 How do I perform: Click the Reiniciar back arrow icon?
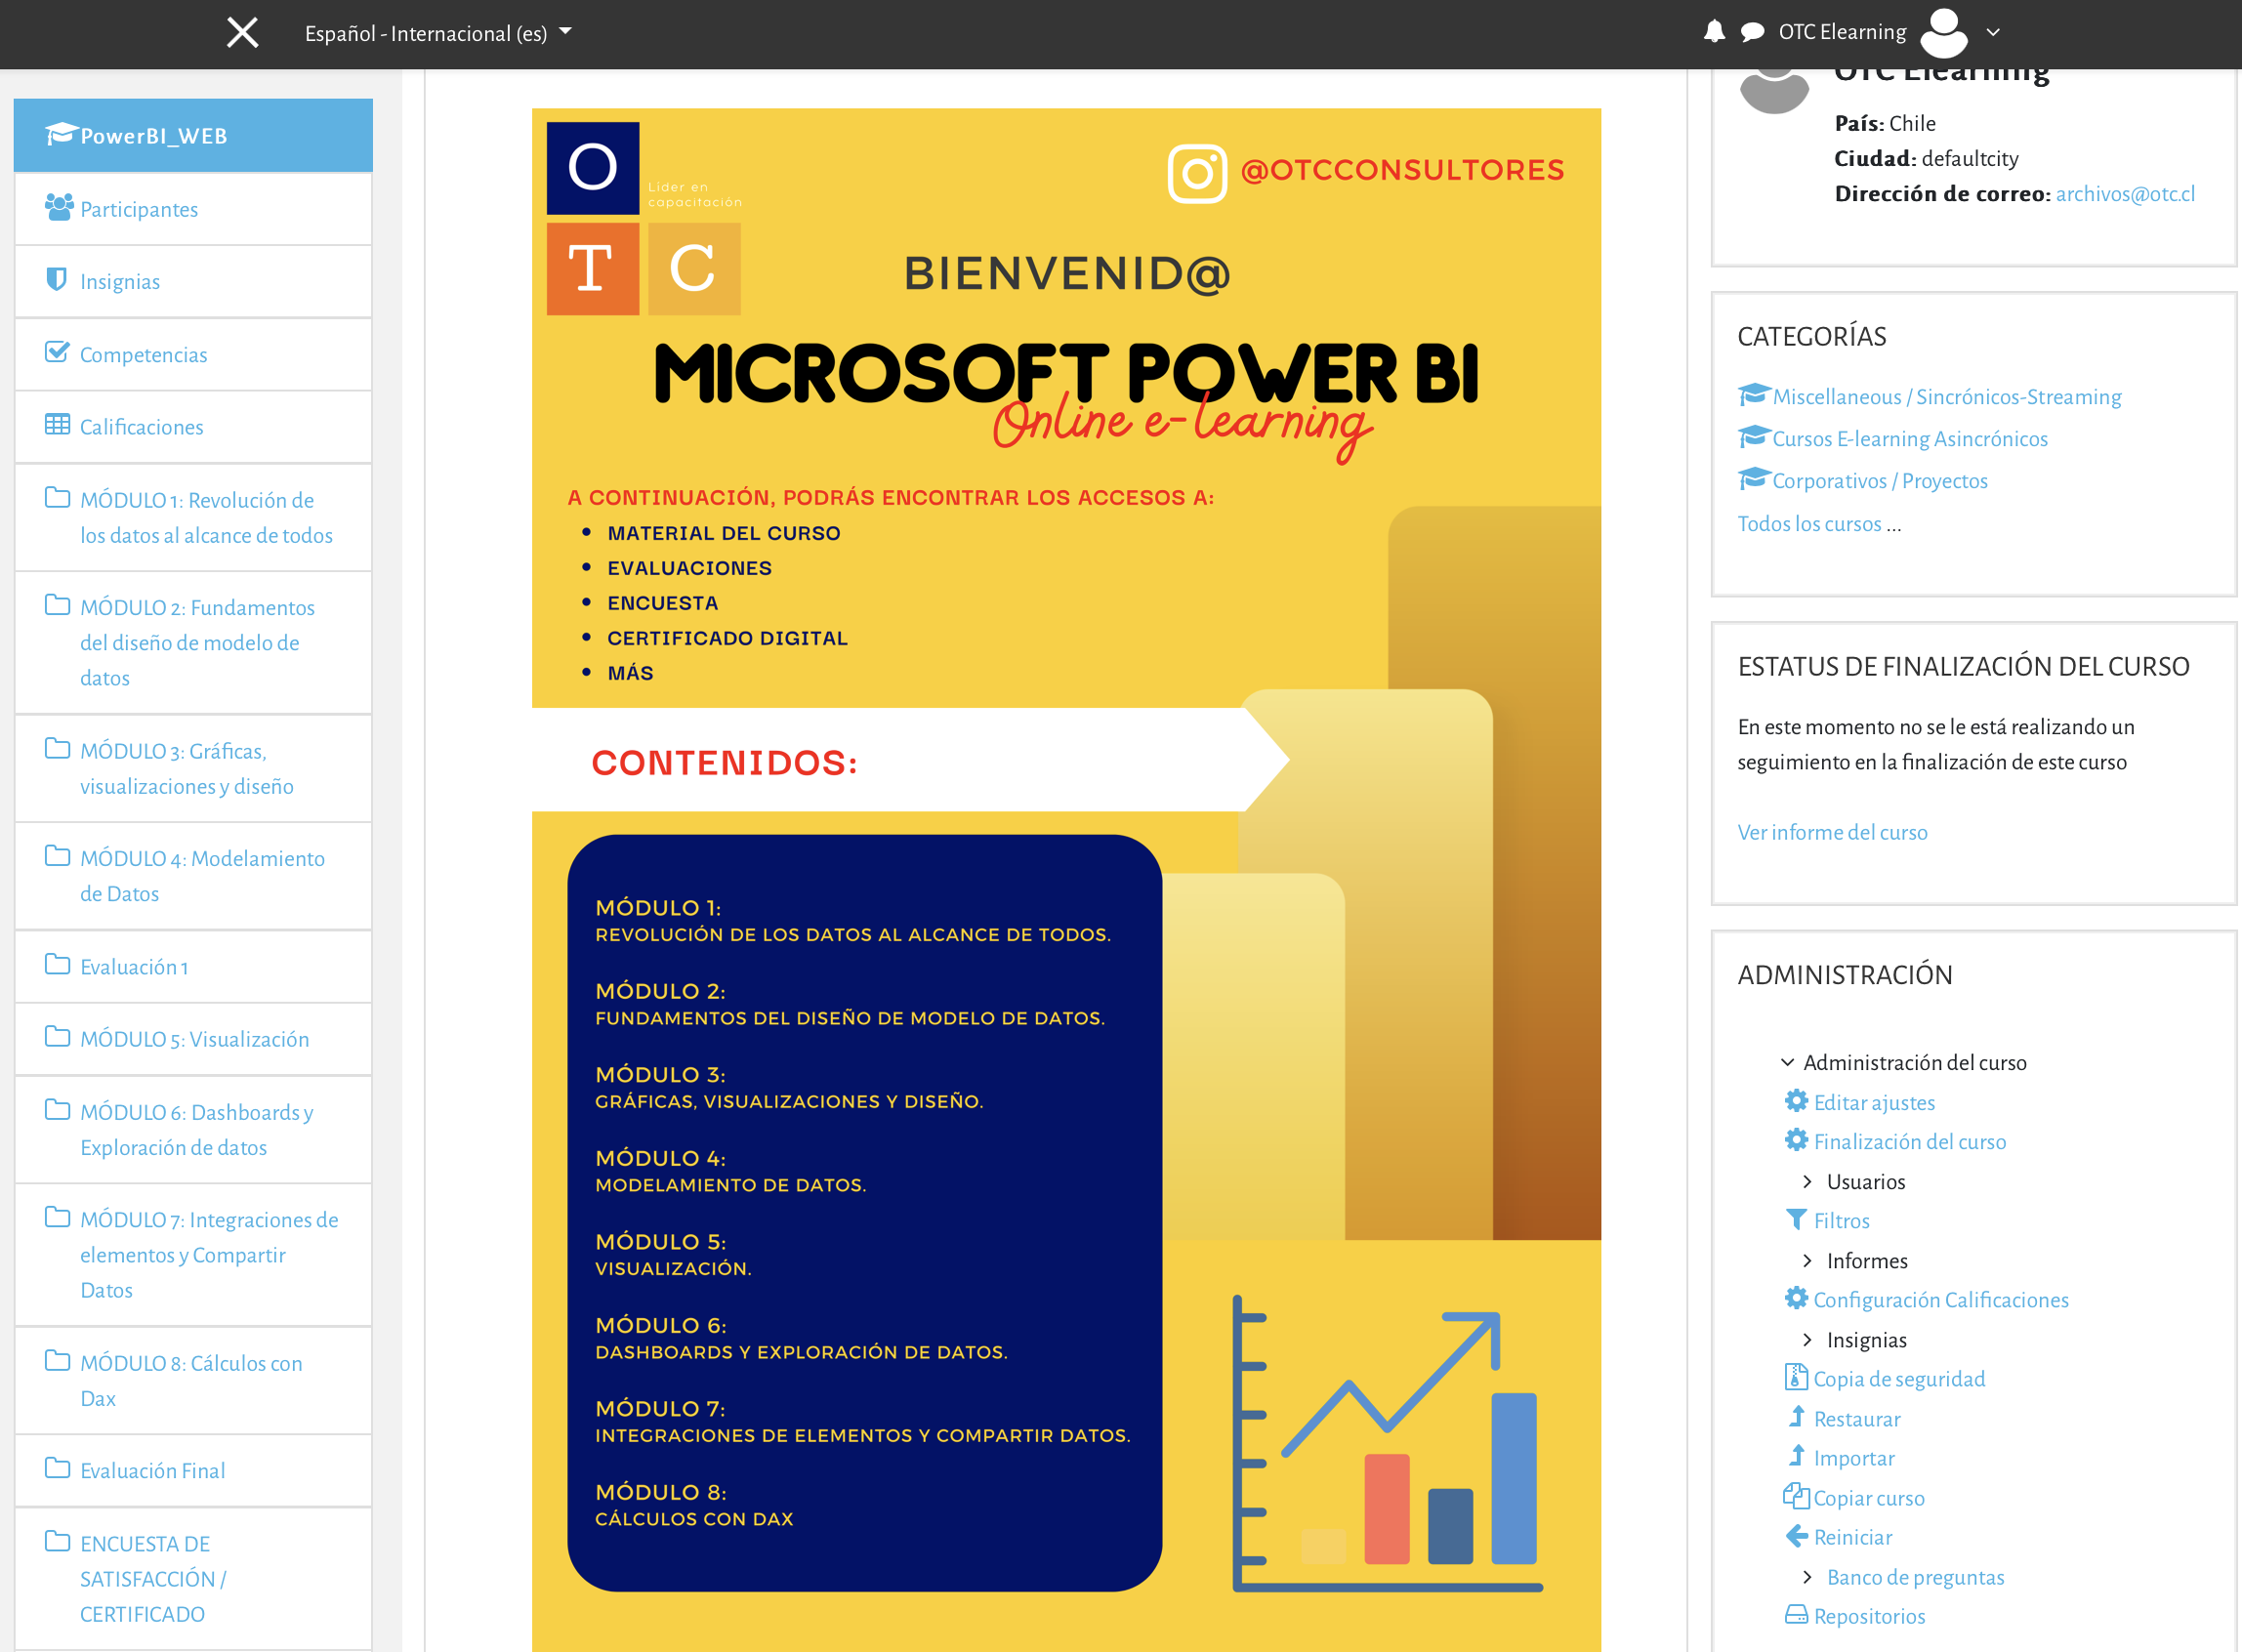tap(1797, 1536)
